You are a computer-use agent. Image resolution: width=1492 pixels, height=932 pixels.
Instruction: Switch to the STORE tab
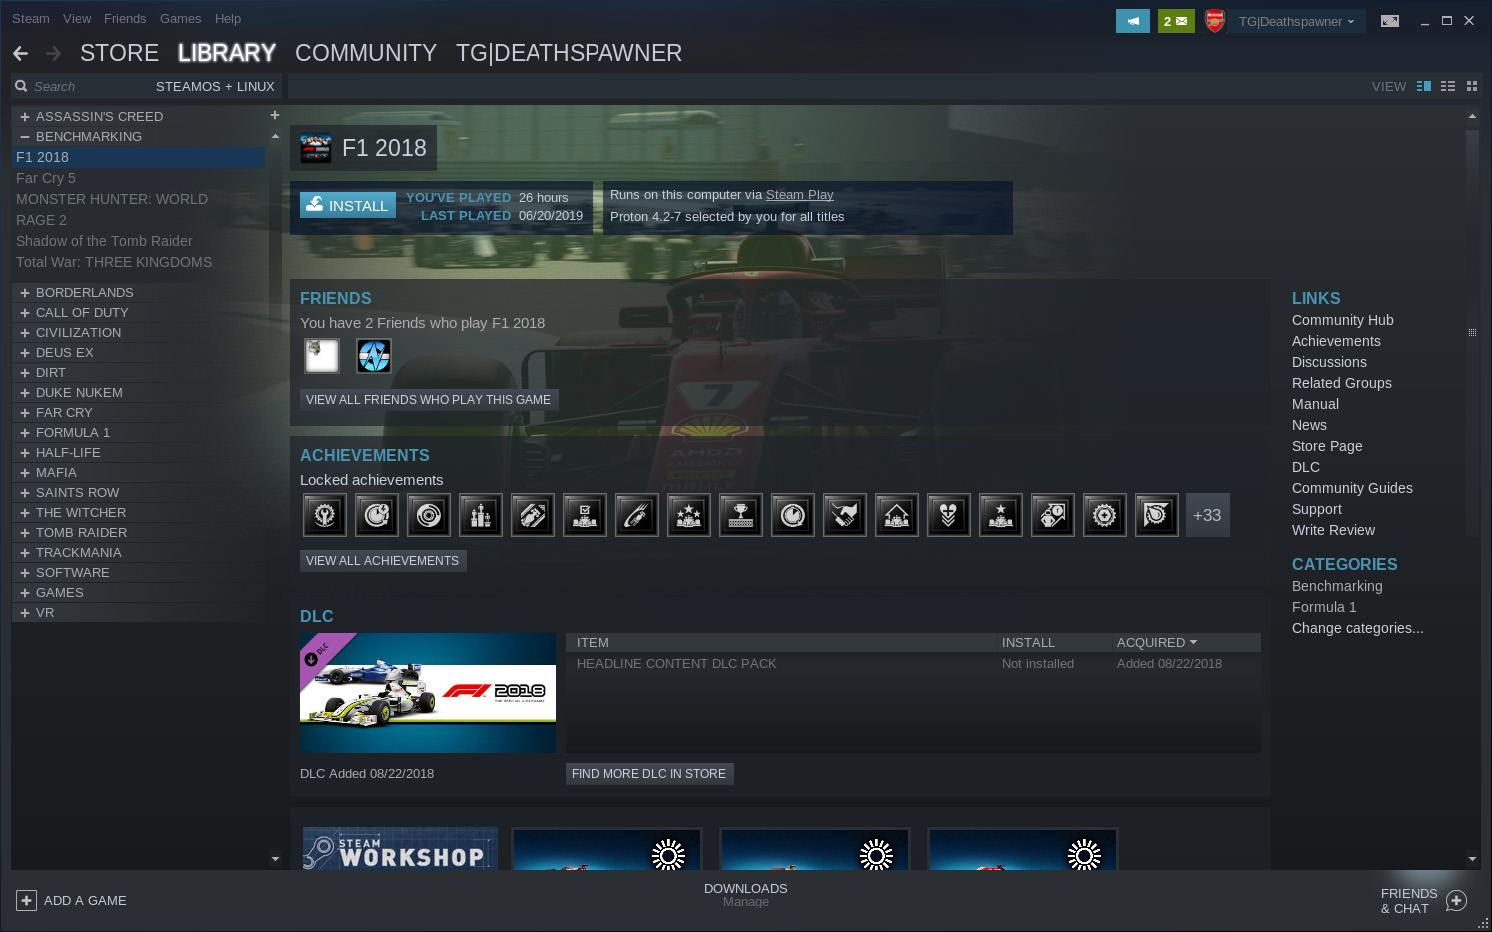pos(119,53)
